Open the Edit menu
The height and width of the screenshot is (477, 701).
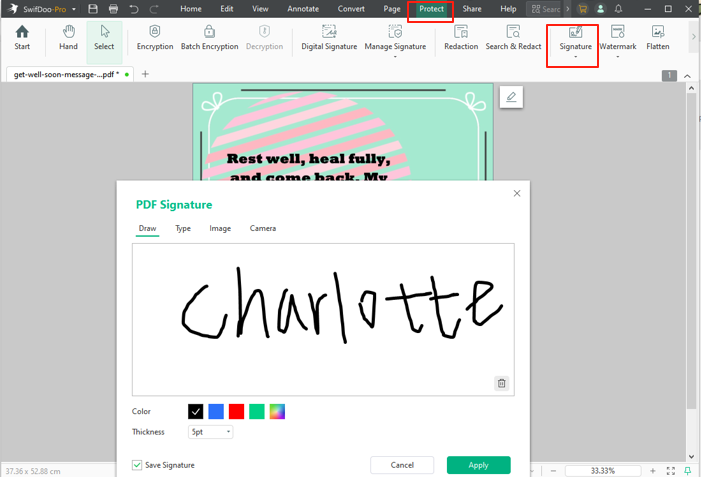coord(227,8)
